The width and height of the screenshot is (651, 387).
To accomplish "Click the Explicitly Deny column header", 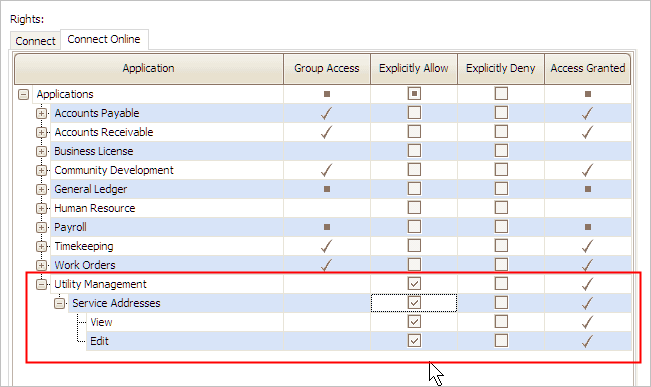I will tap(501, 69).
